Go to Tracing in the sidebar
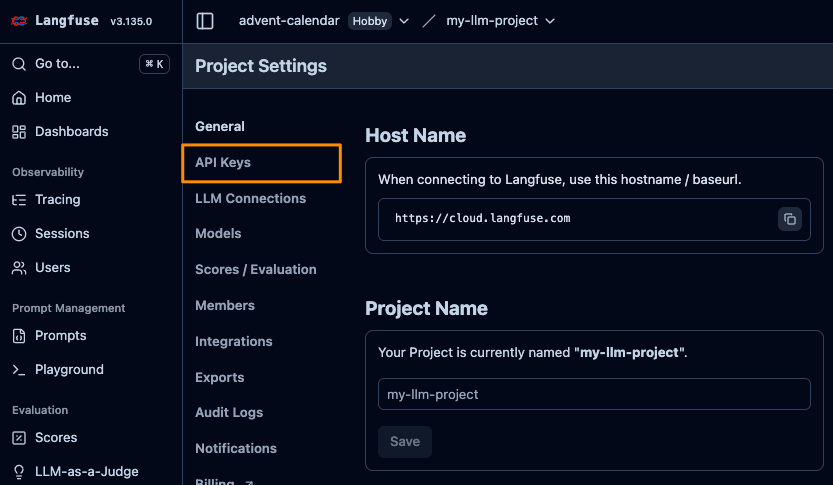The width and height of the screenshot is (833, 485). coord(57,200)
